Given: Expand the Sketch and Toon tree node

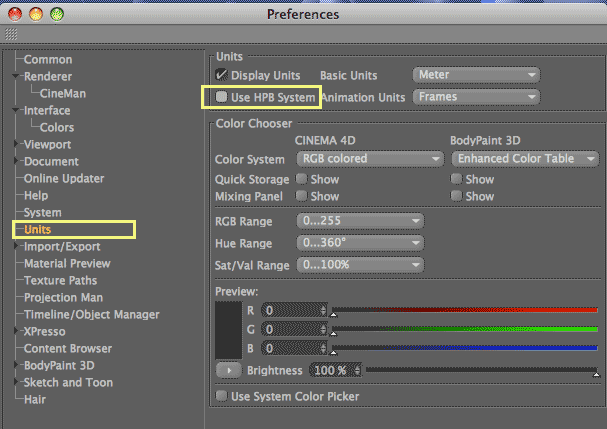Looking at the screenshot, I should [16, 382].
